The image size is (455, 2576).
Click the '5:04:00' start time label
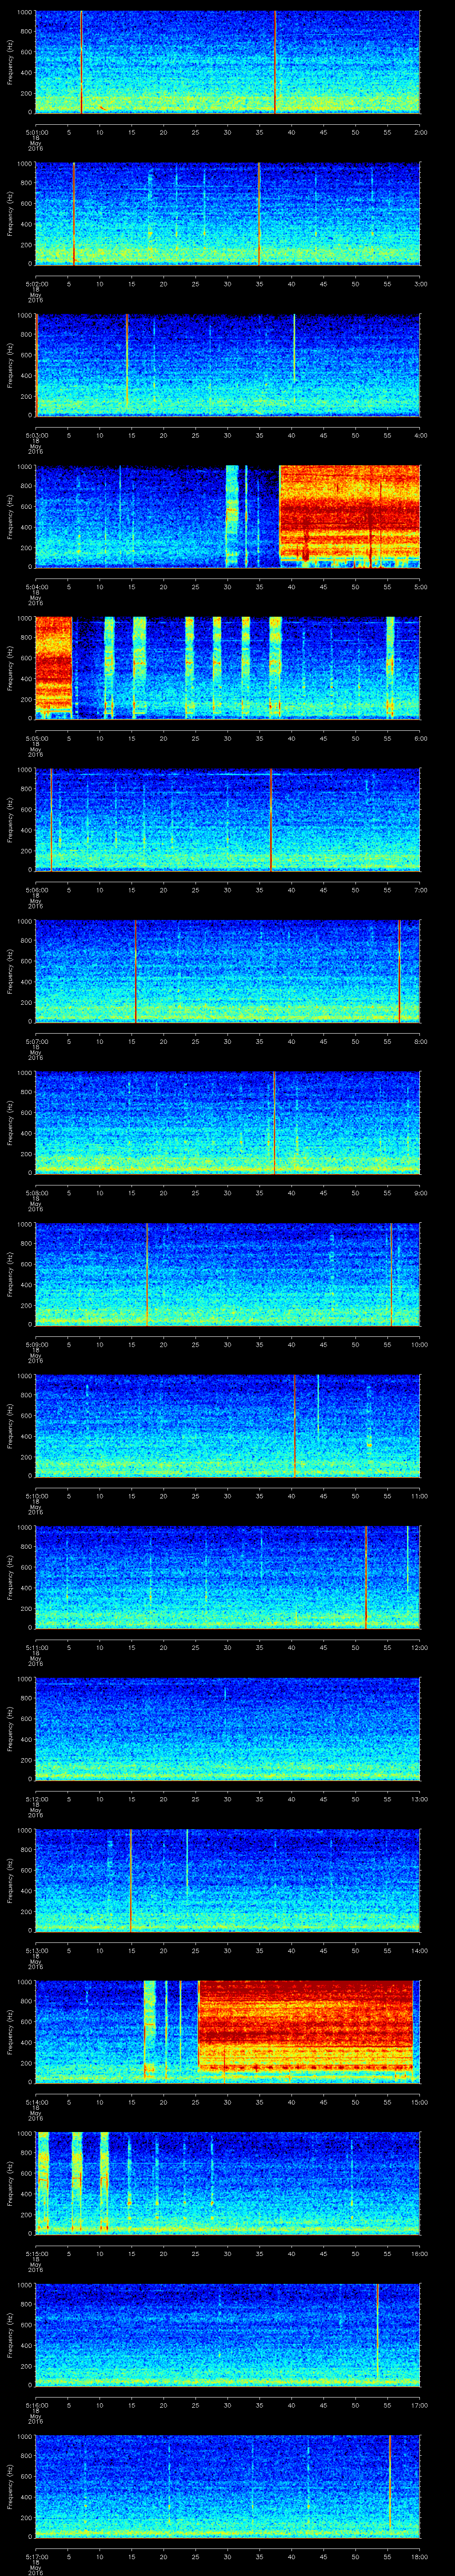click(36, 586)
